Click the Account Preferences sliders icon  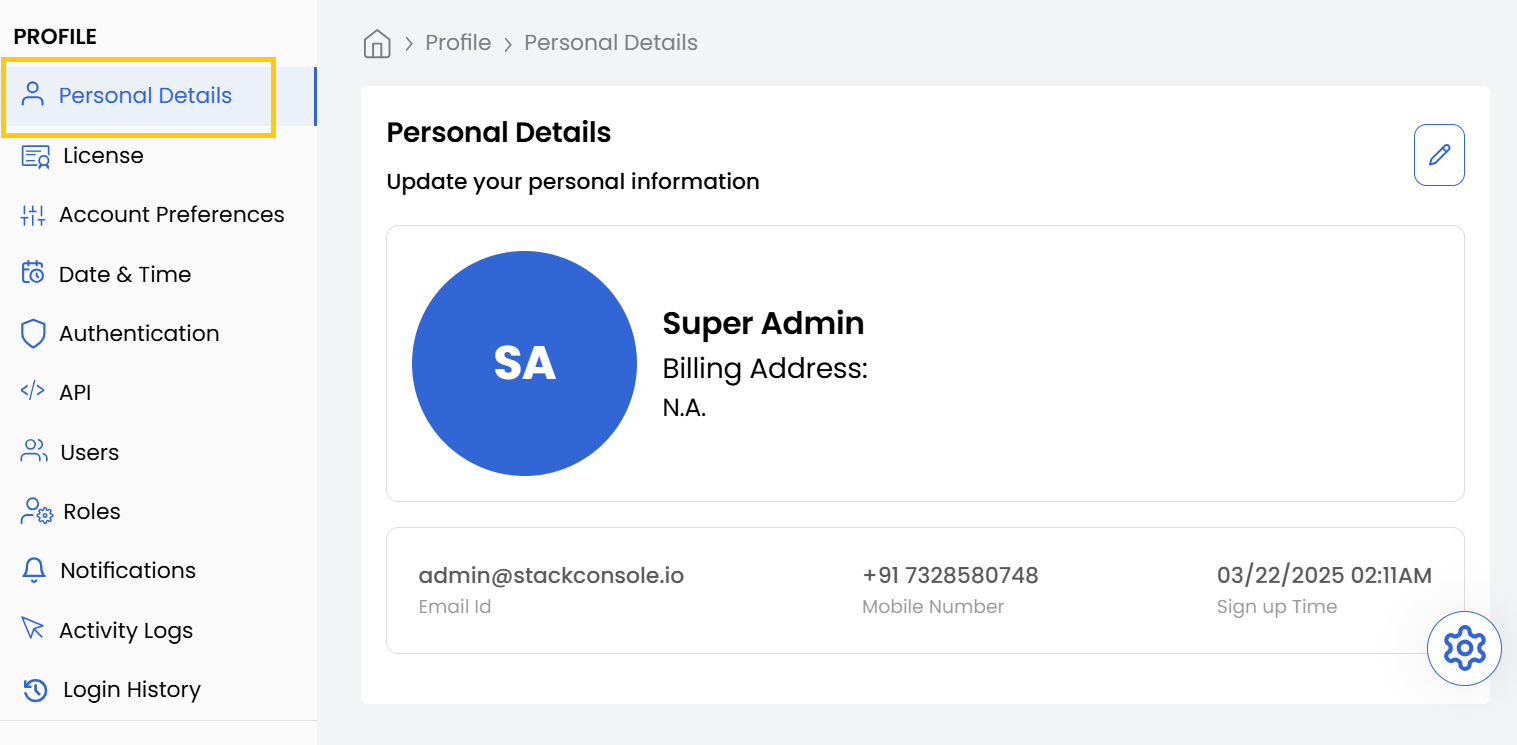coord(33,215)
